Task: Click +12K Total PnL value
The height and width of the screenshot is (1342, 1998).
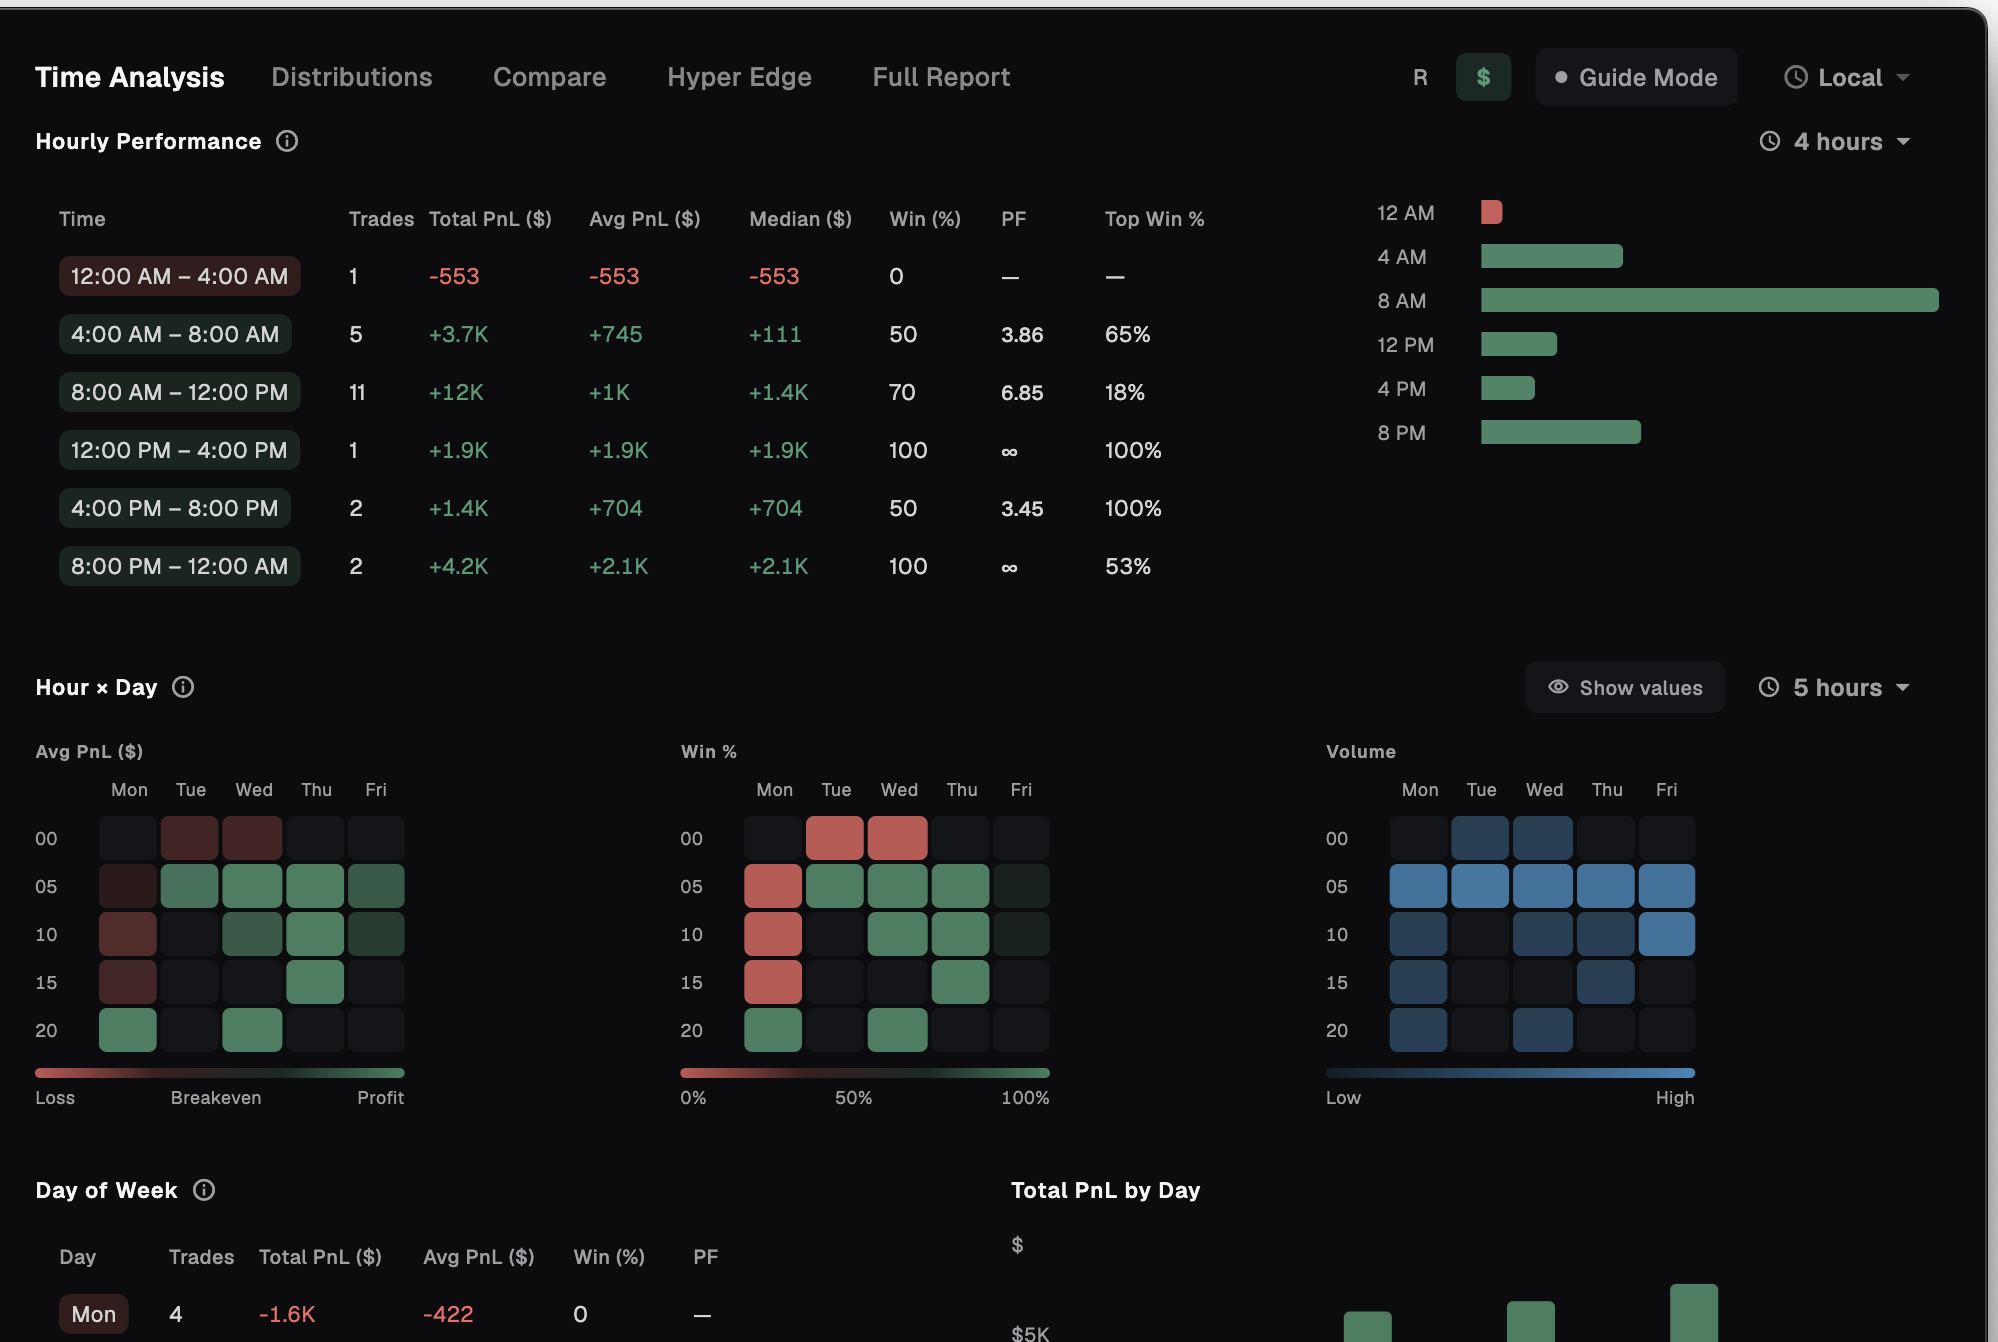Action: pyautogui.click(x=456, y=392)
